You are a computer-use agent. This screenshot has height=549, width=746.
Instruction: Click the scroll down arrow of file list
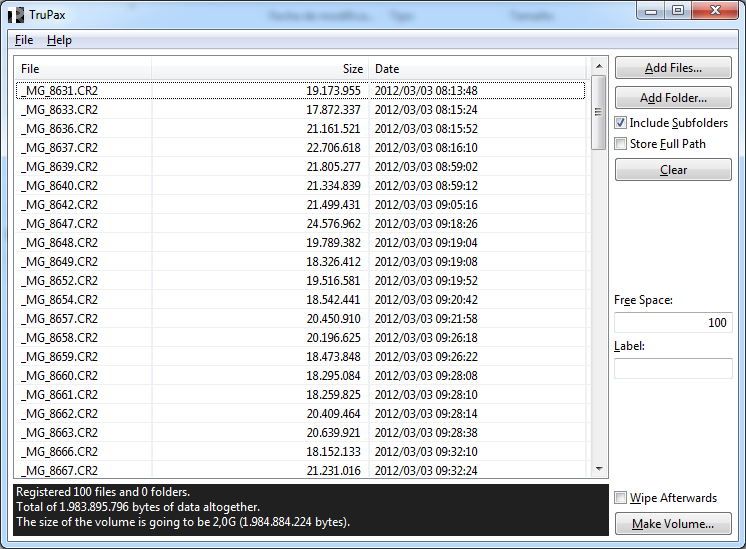[x=599, y=468]
